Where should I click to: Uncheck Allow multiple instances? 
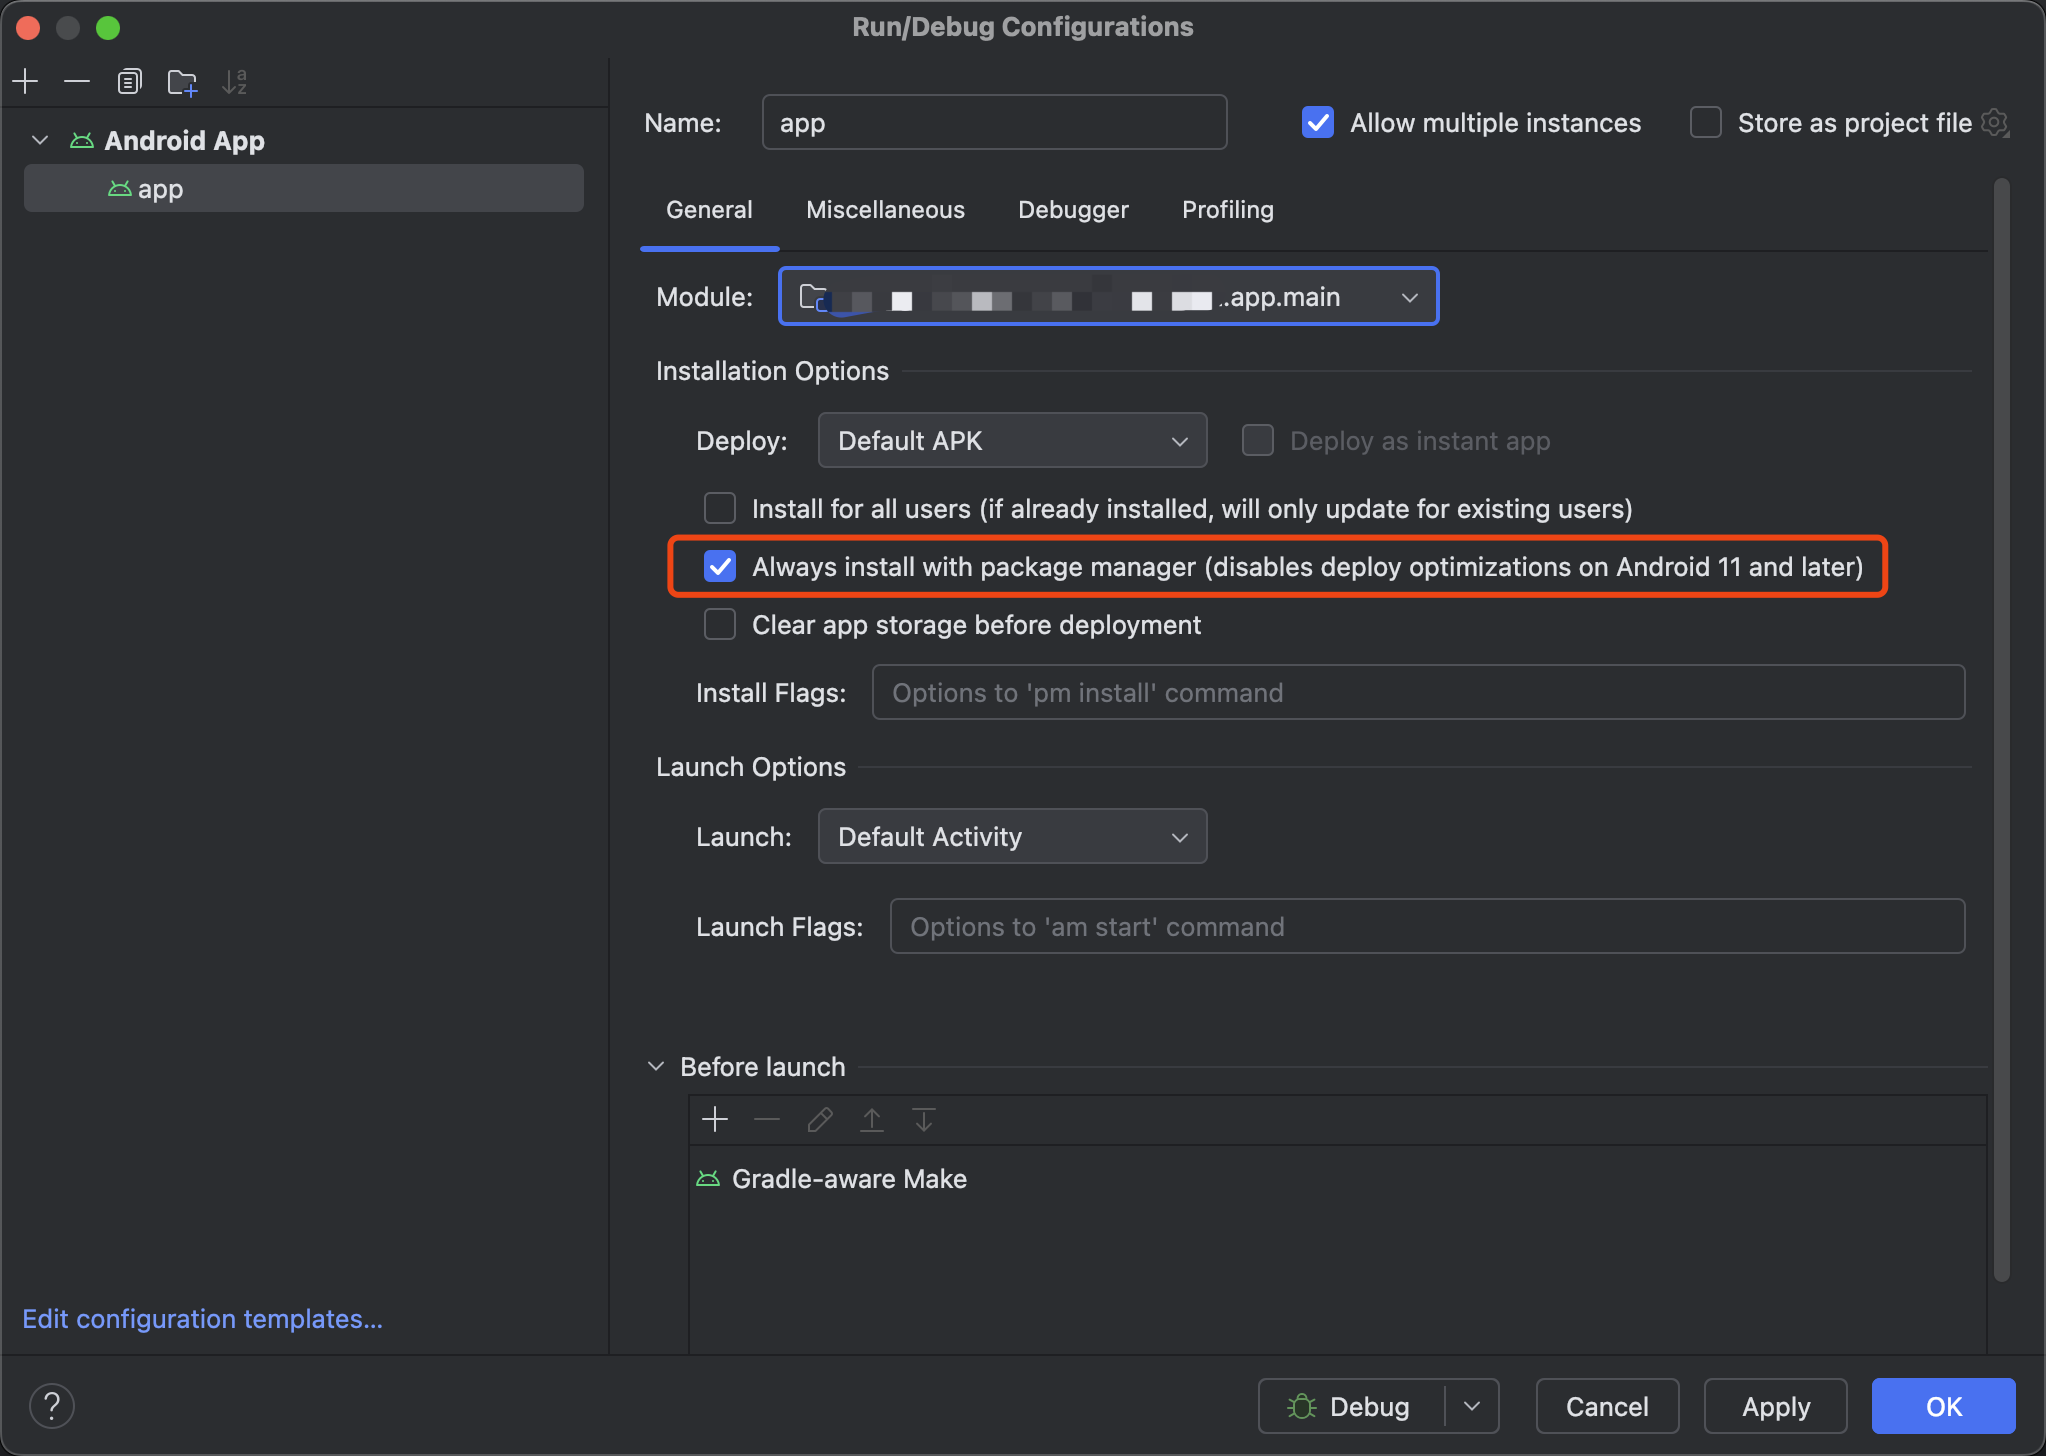coord(1318,123)
